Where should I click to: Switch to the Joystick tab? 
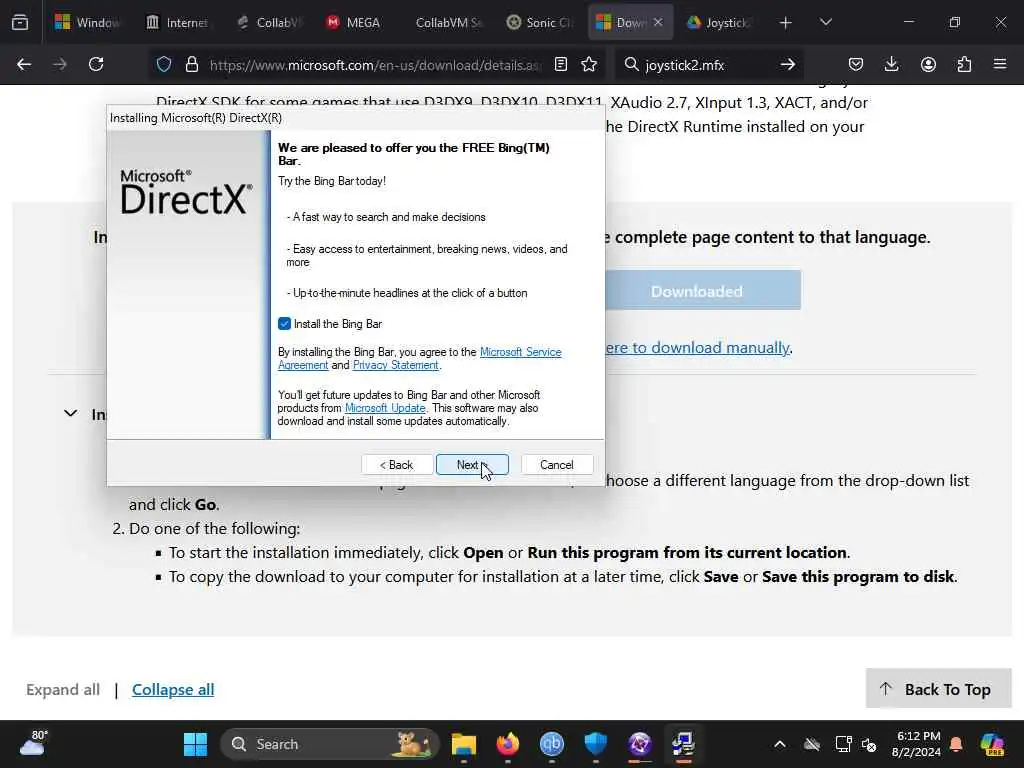pyautogui.click(x=718, y=22)
